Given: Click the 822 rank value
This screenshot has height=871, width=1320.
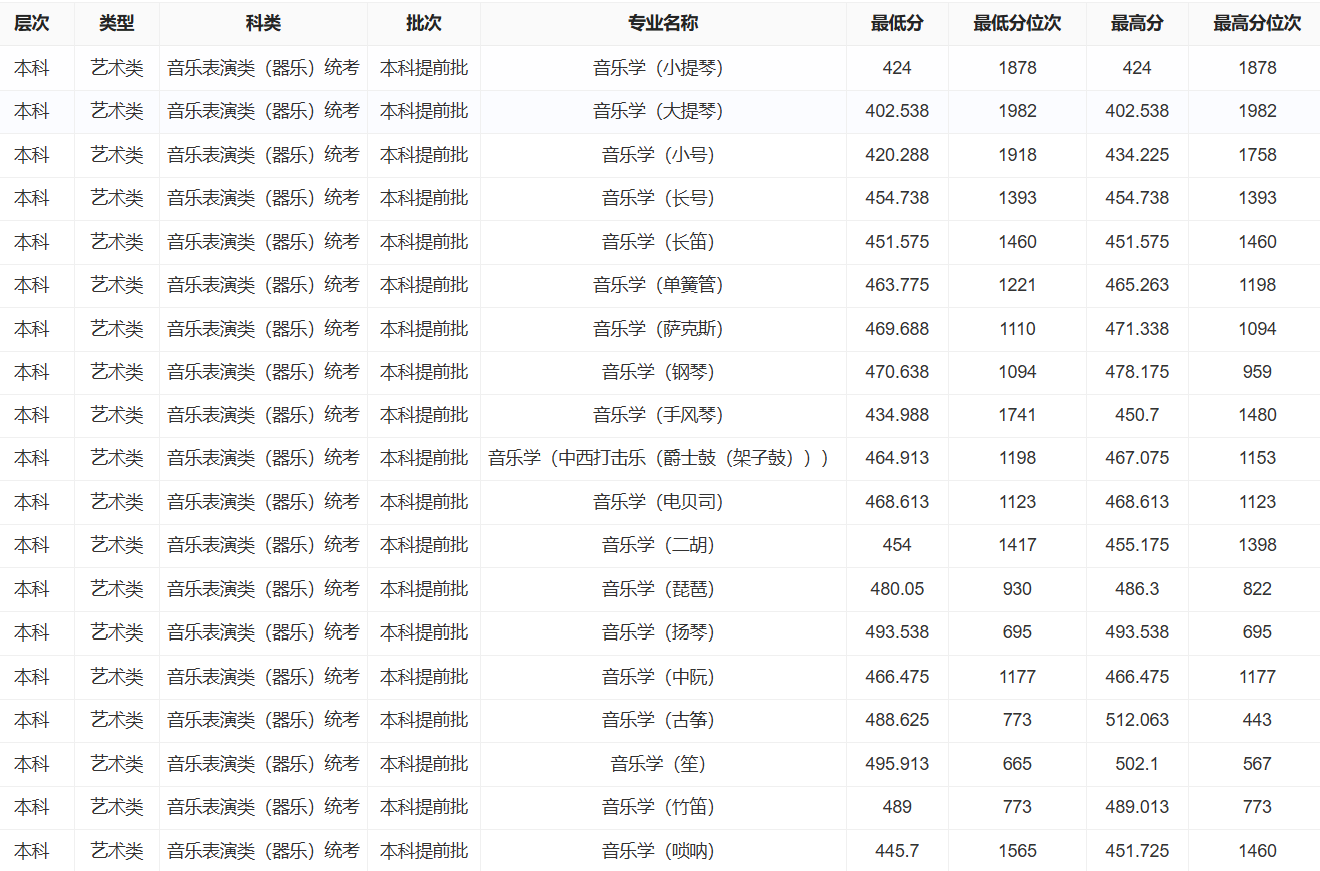Looking at the screenshot, I should [1257, 589].
